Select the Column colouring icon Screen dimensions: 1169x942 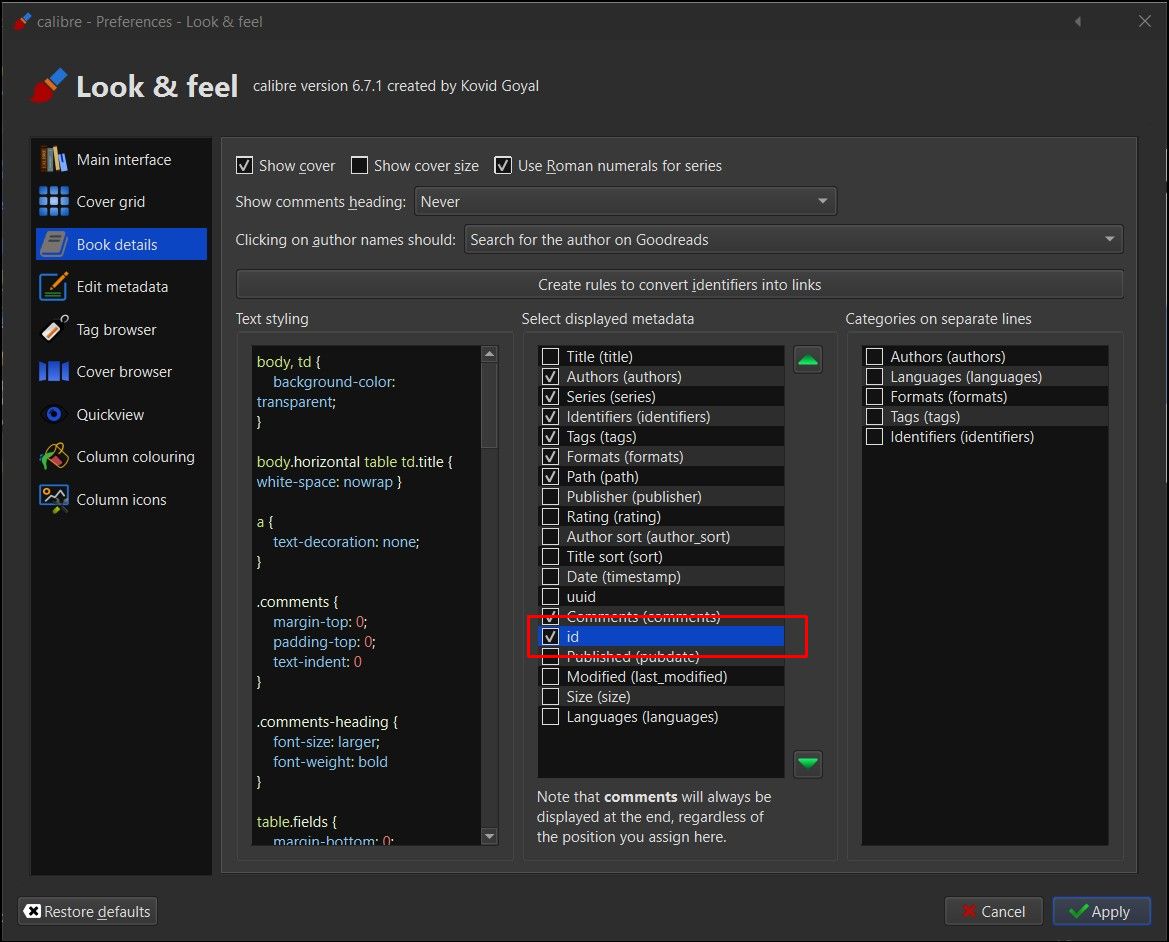[x=53, y=457]
